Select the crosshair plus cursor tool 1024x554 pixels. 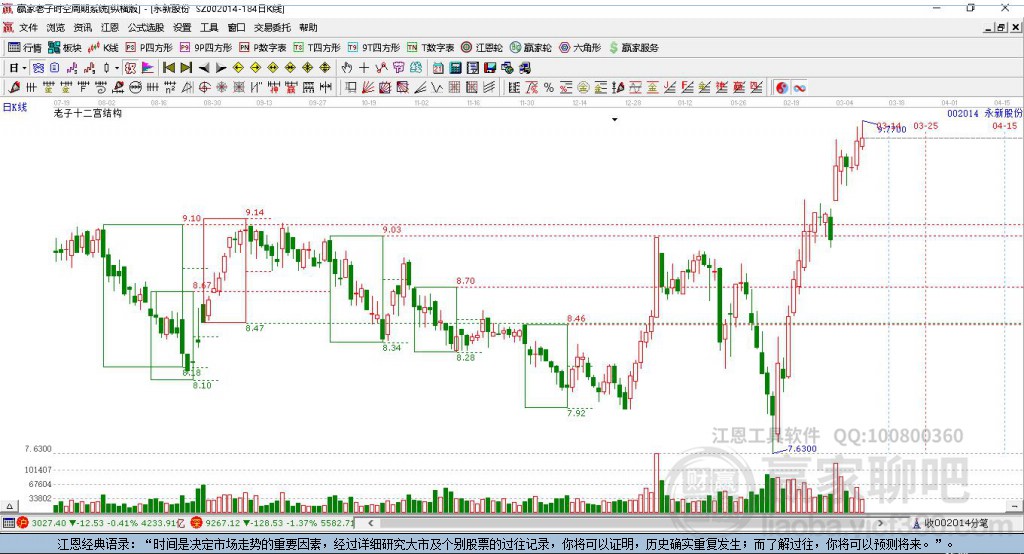pos(364,67)
